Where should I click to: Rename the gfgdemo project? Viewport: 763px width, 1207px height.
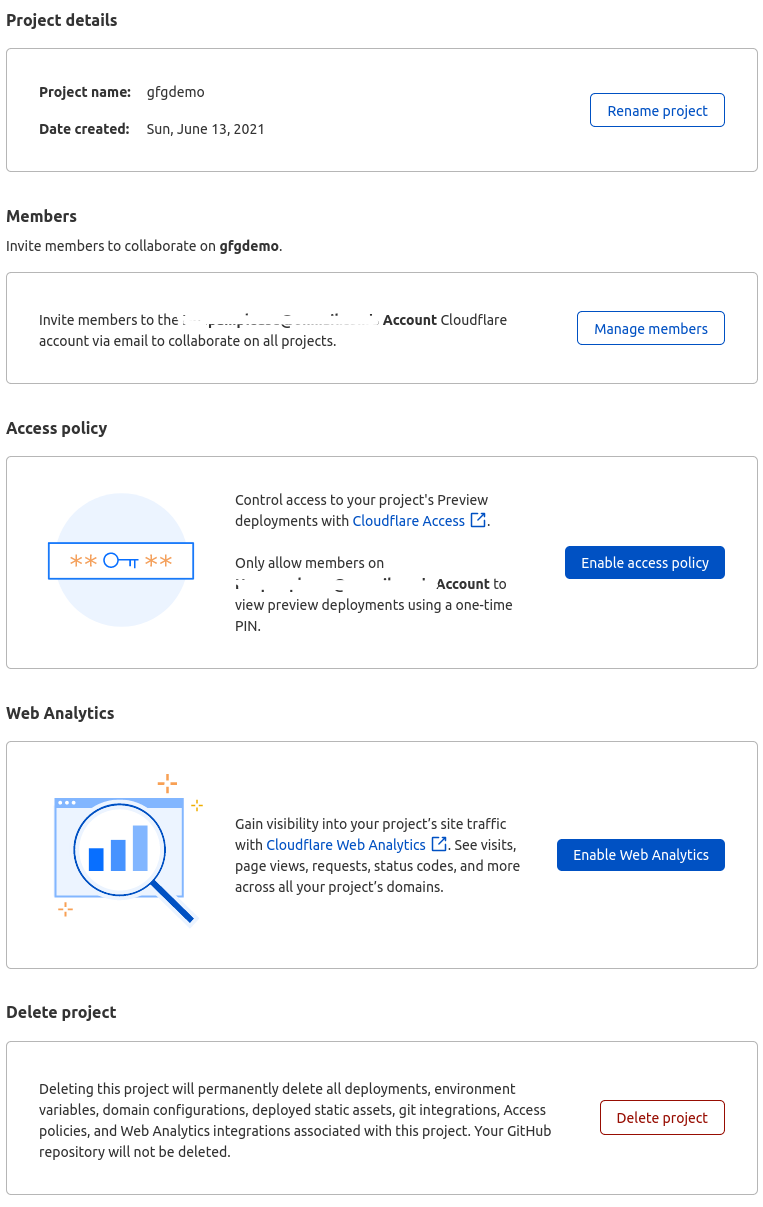[x=657, y=110]
